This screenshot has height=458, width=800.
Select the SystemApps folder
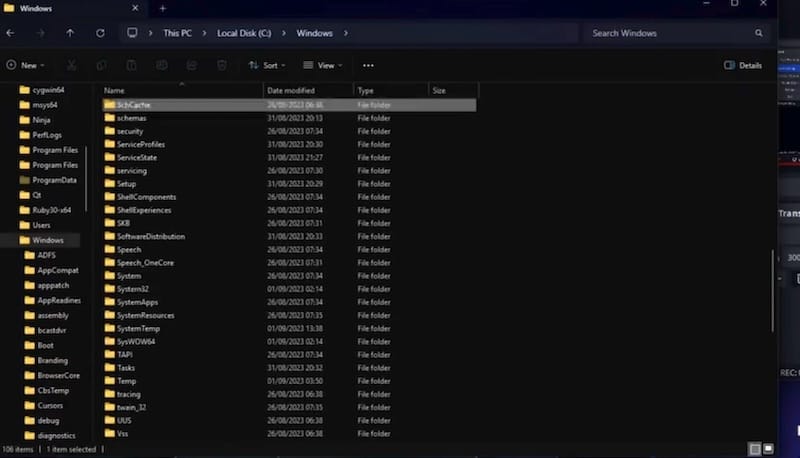click(289, 302)
